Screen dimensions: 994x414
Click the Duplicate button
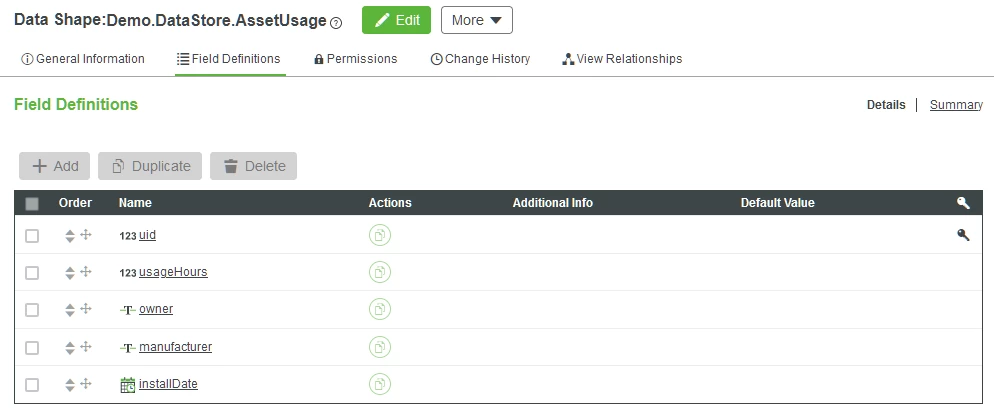click(150, 166)
